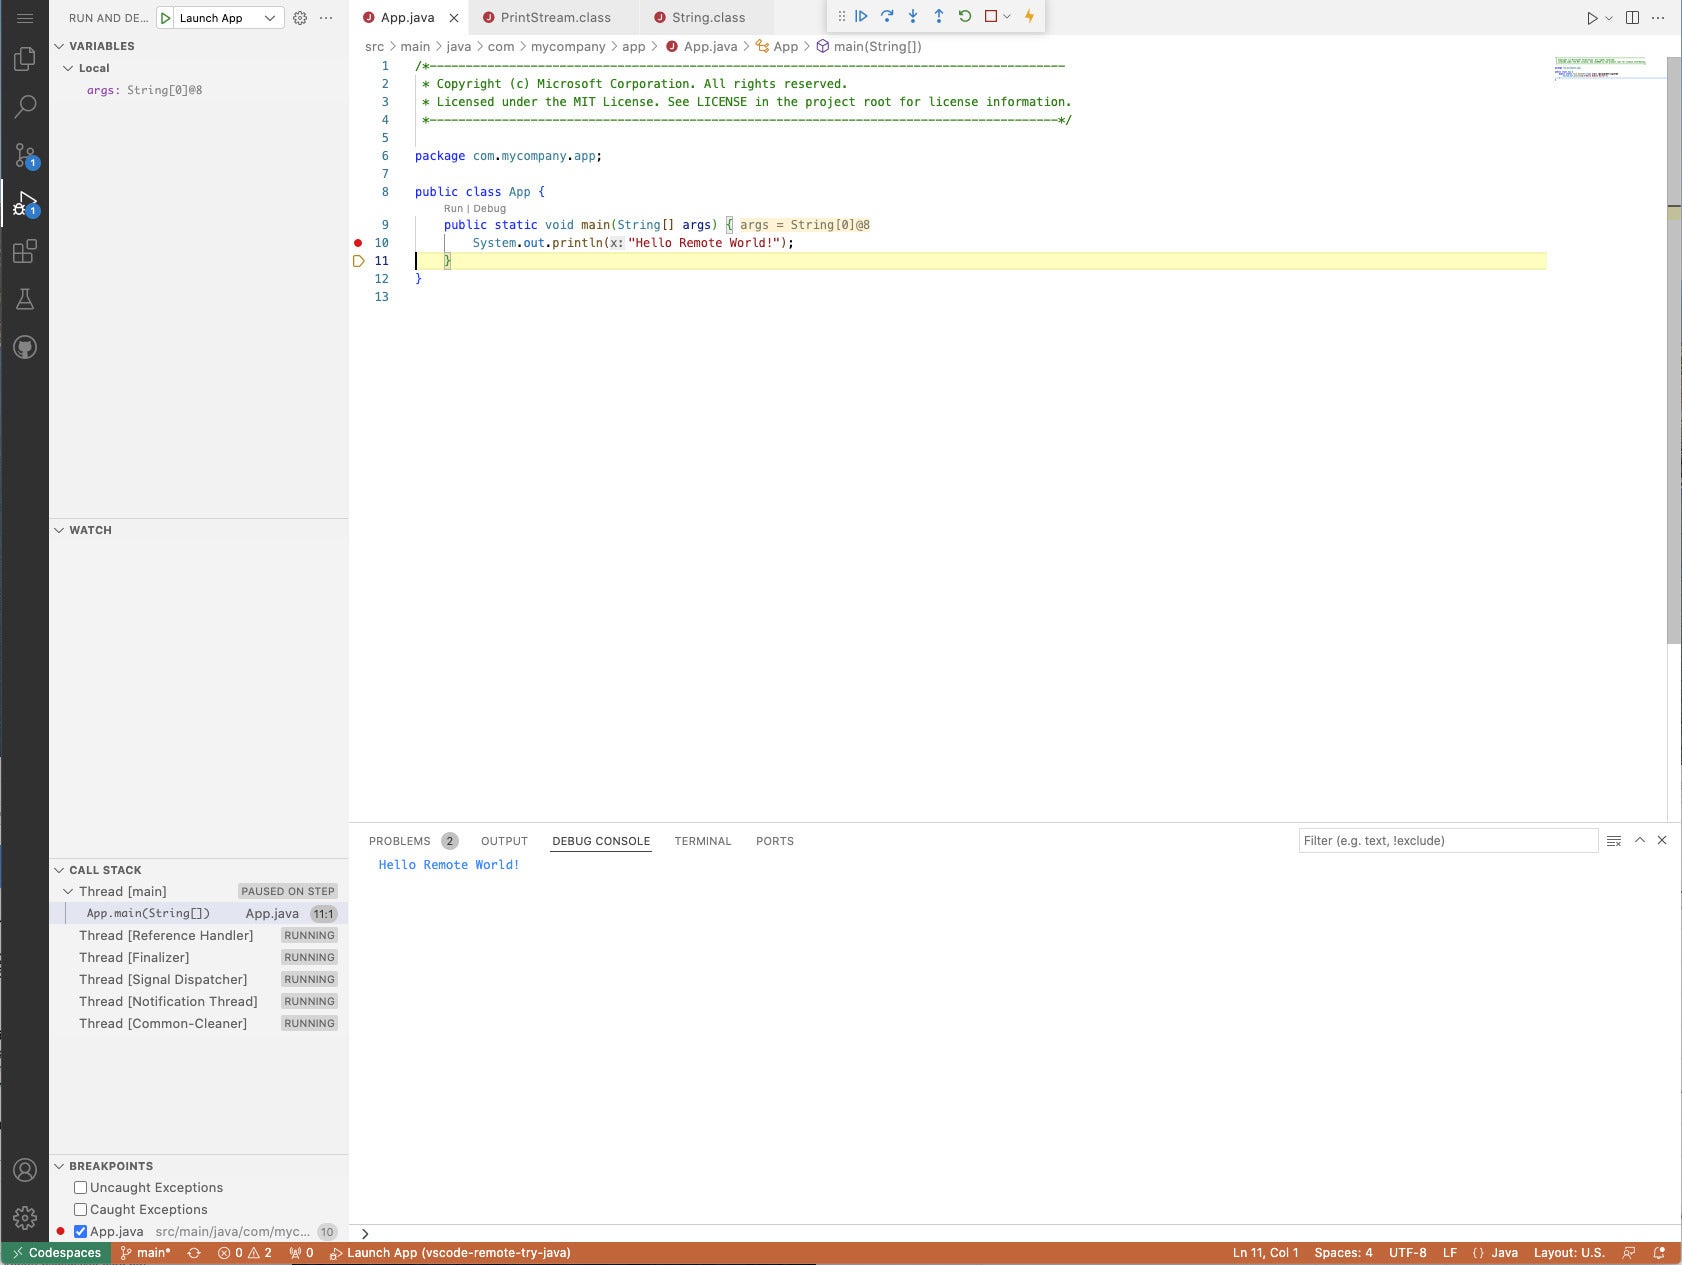Open notifications bell in status bar
Screen dimensions: 1682x1265
pyautogui.click(x=1660, y=1253)
